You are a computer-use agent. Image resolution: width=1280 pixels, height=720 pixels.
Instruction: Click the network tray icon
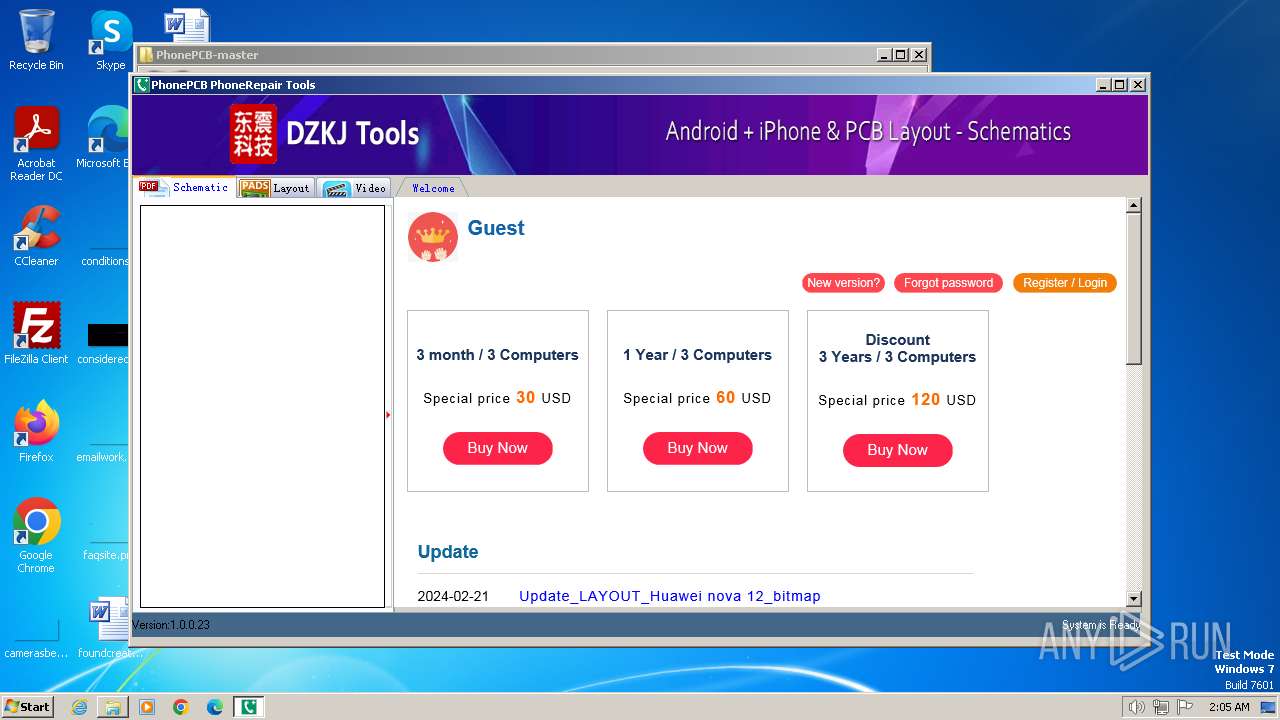tap(1161, 707)
